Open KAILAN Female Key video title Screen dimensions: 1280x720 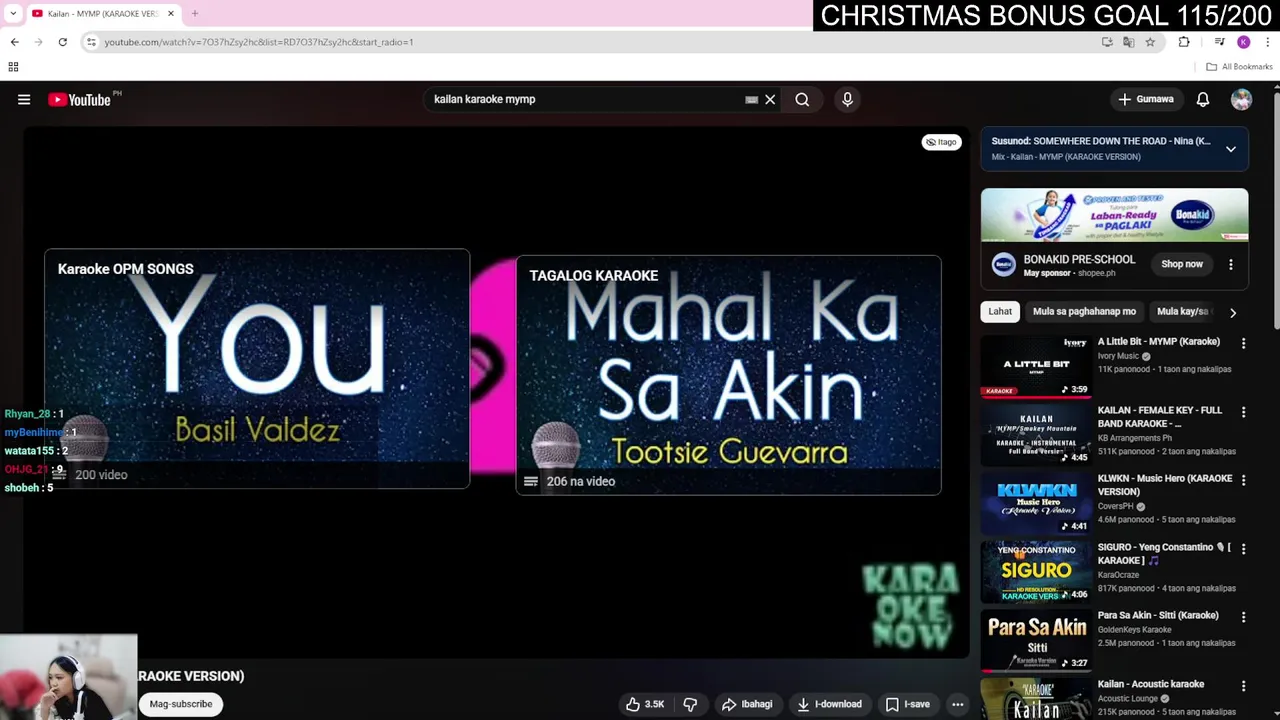[1160, 417]
